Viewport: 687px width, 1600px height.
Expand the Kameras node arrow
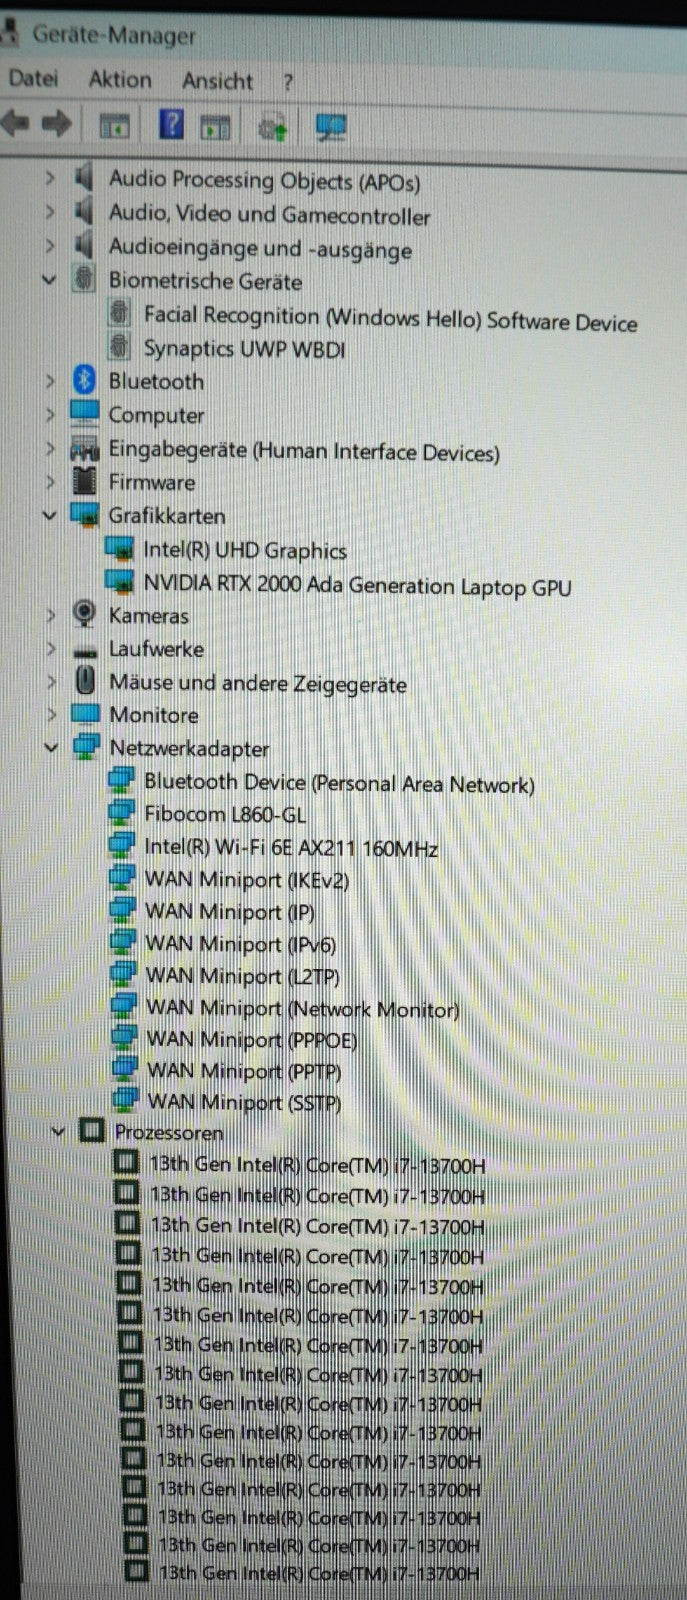pyautogui.click(x=51, y=615)
